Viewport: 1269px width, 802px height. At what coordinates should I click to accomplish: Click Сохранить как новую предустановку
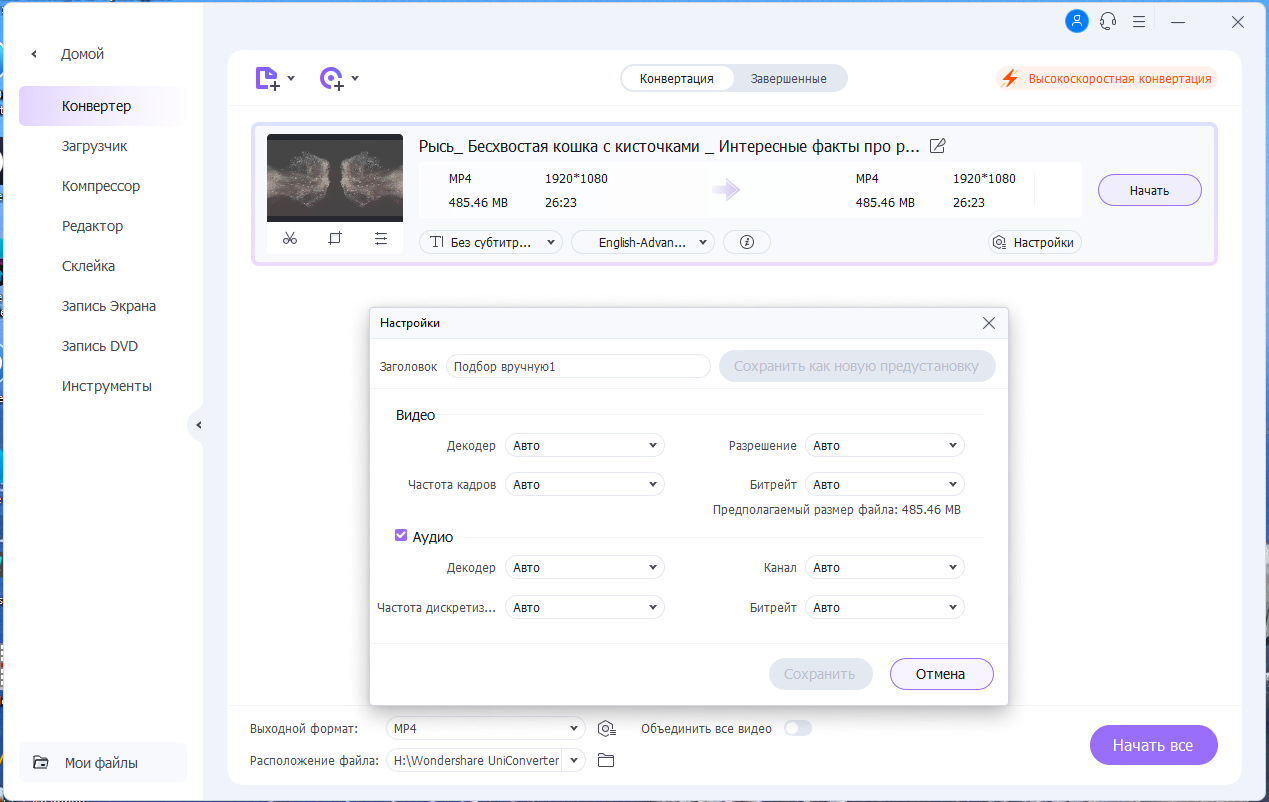click(x=856, y=366)
